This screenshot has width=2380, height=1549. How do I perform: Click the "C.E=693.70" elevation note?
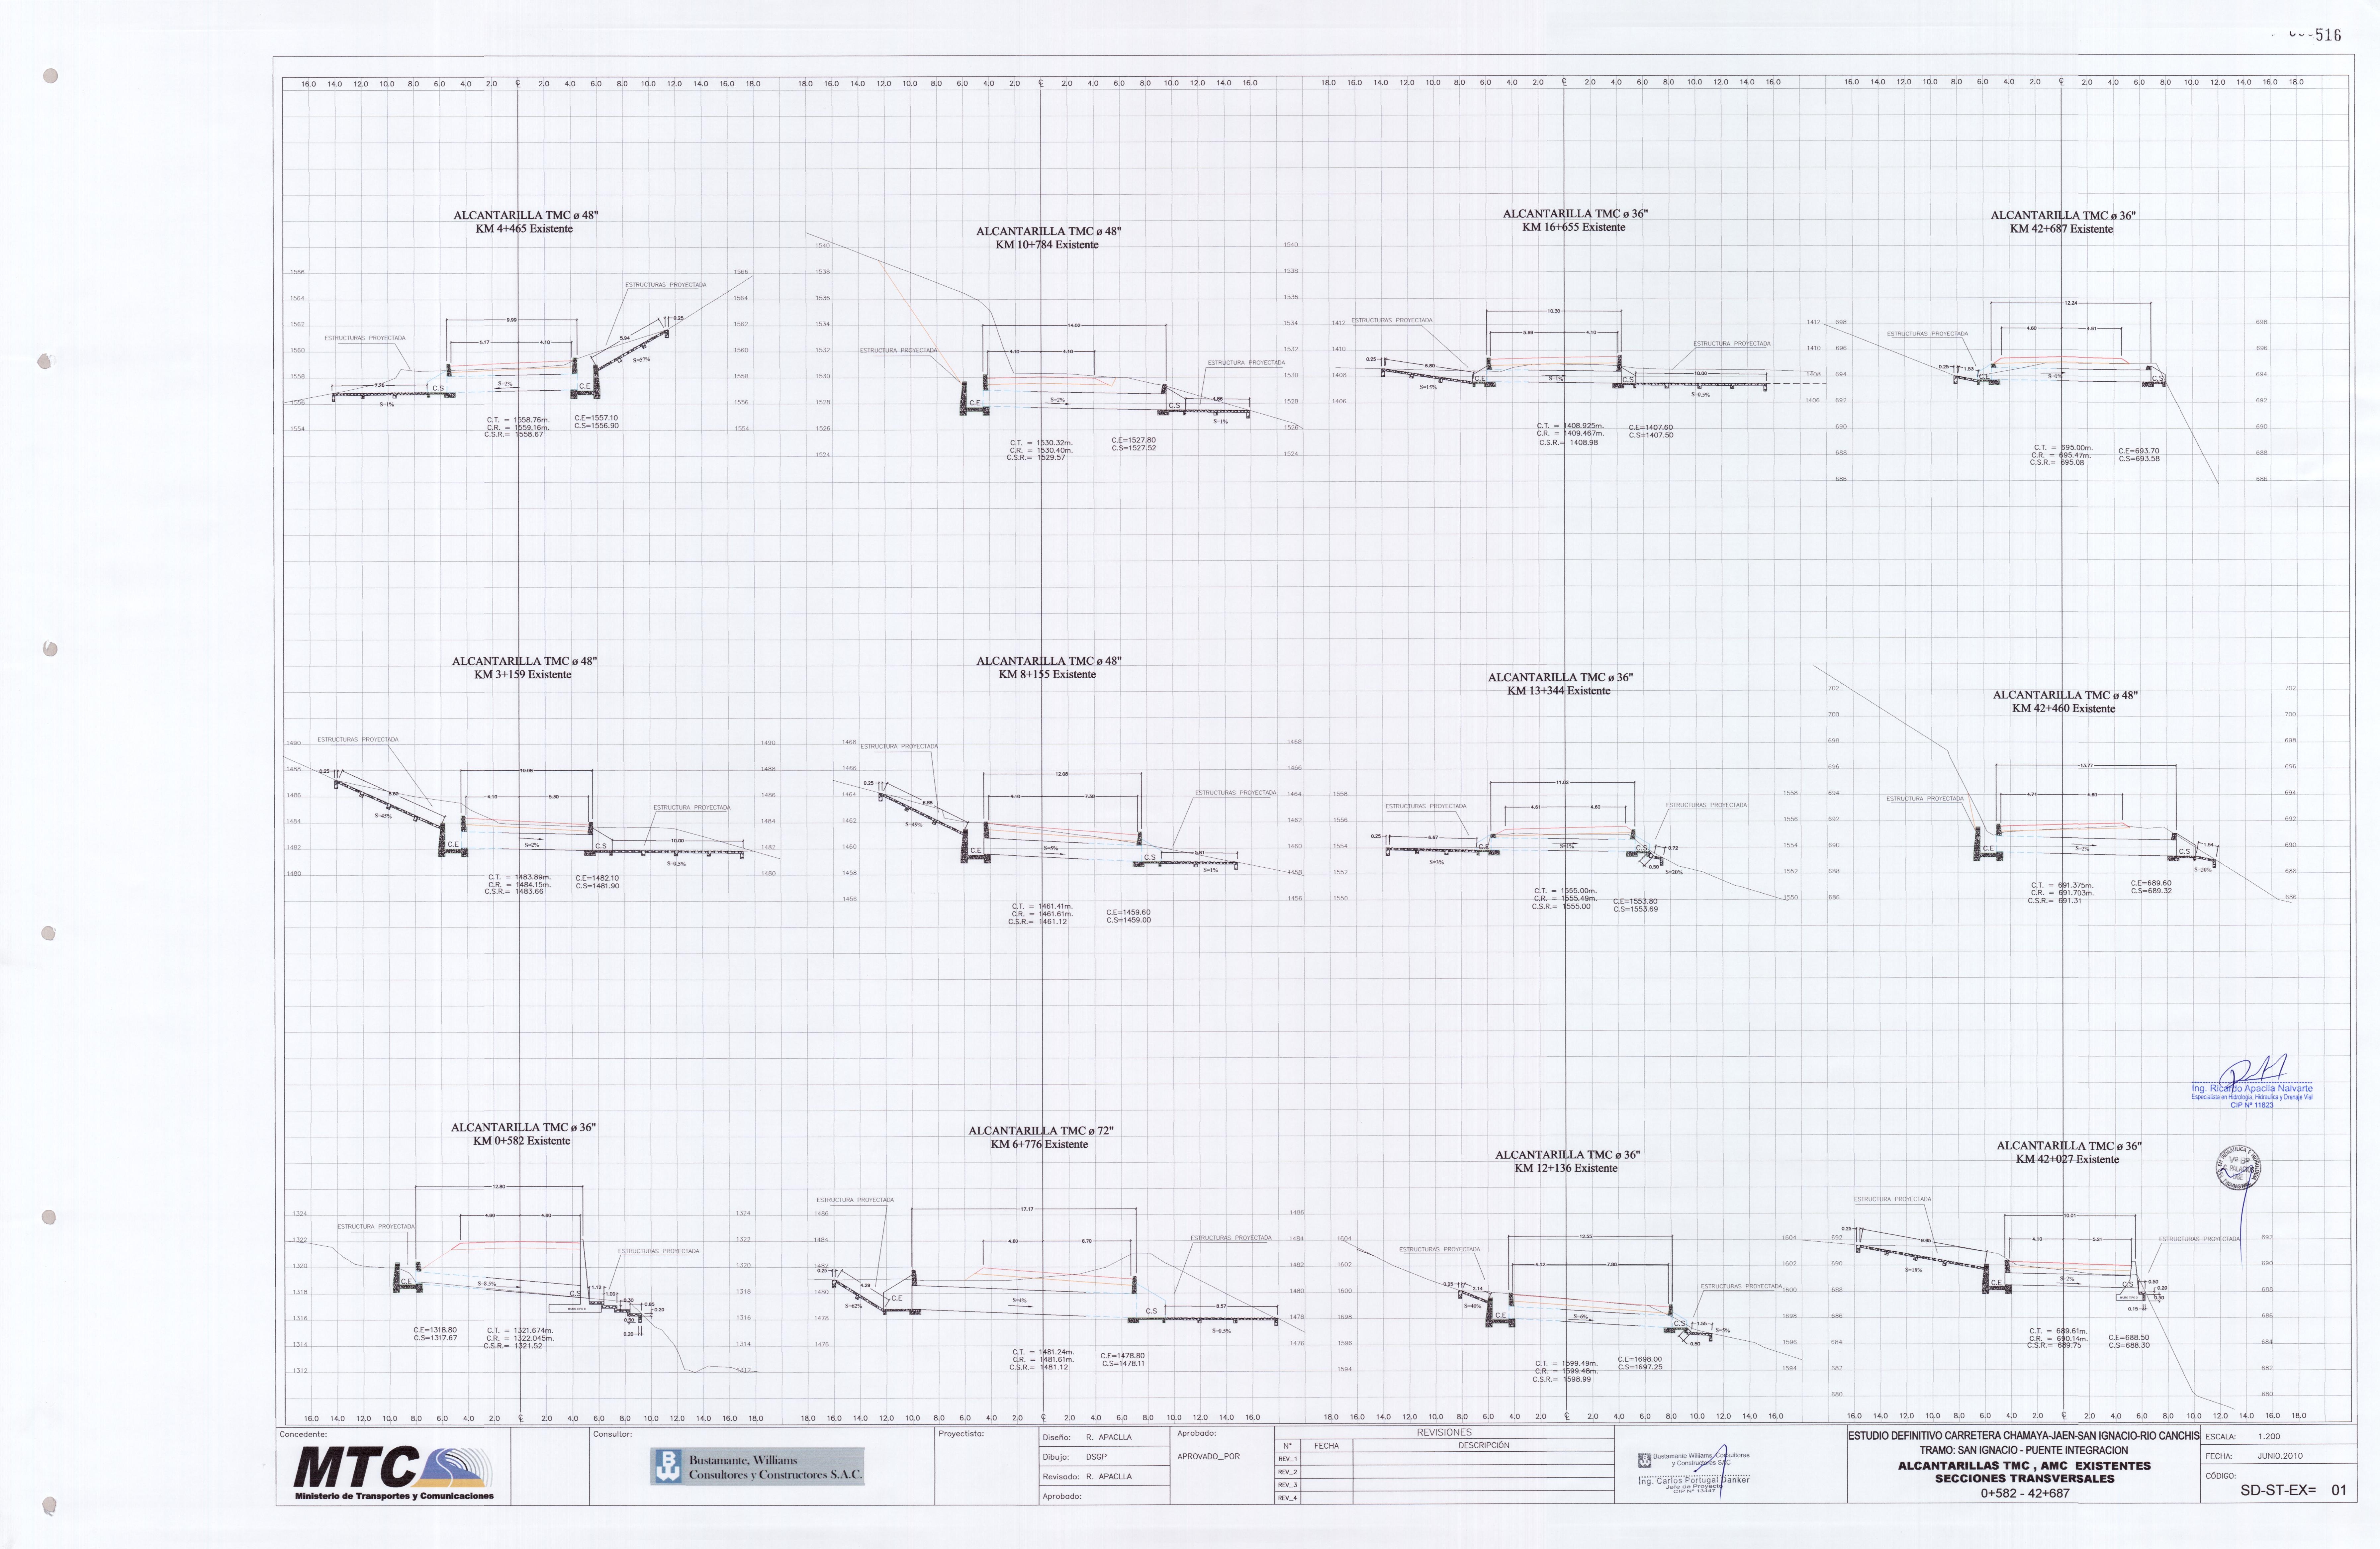coord(2139,451)
